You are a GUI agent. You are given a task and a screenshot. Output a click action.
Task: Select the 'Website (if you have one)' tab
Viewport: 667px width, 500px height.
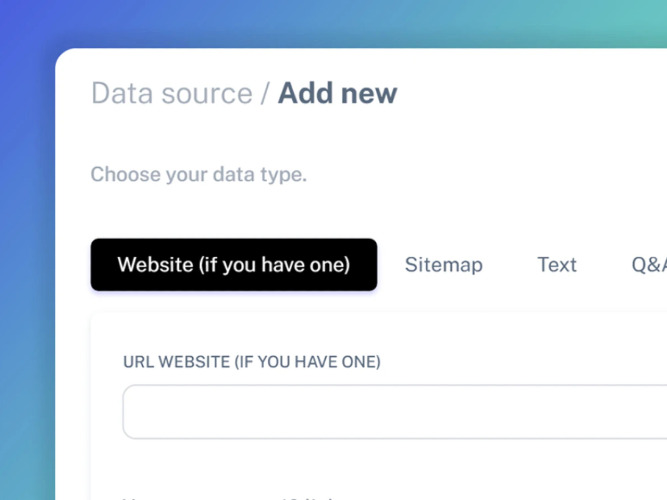233,265
